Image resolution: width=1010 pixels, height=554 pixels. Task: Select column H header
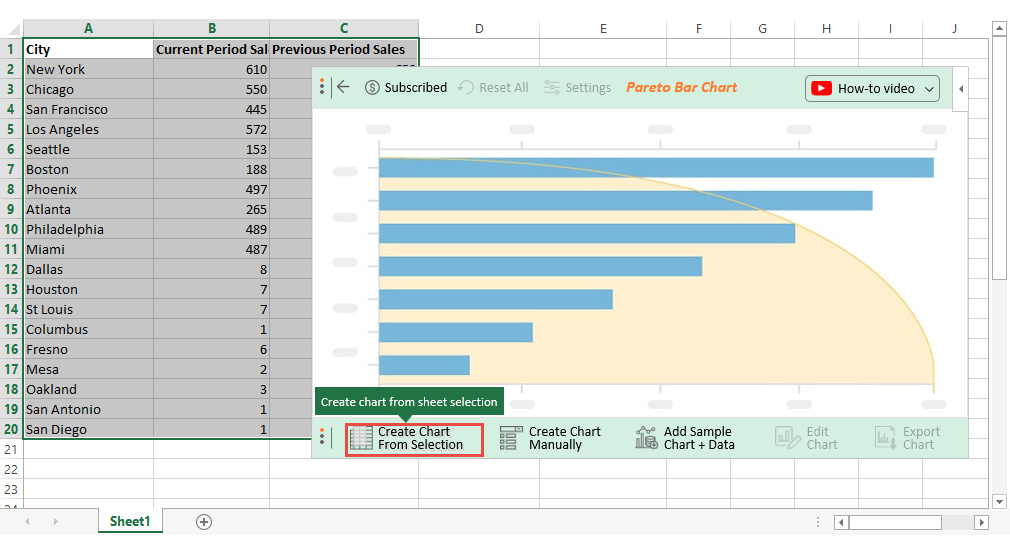tap(826, 28)
